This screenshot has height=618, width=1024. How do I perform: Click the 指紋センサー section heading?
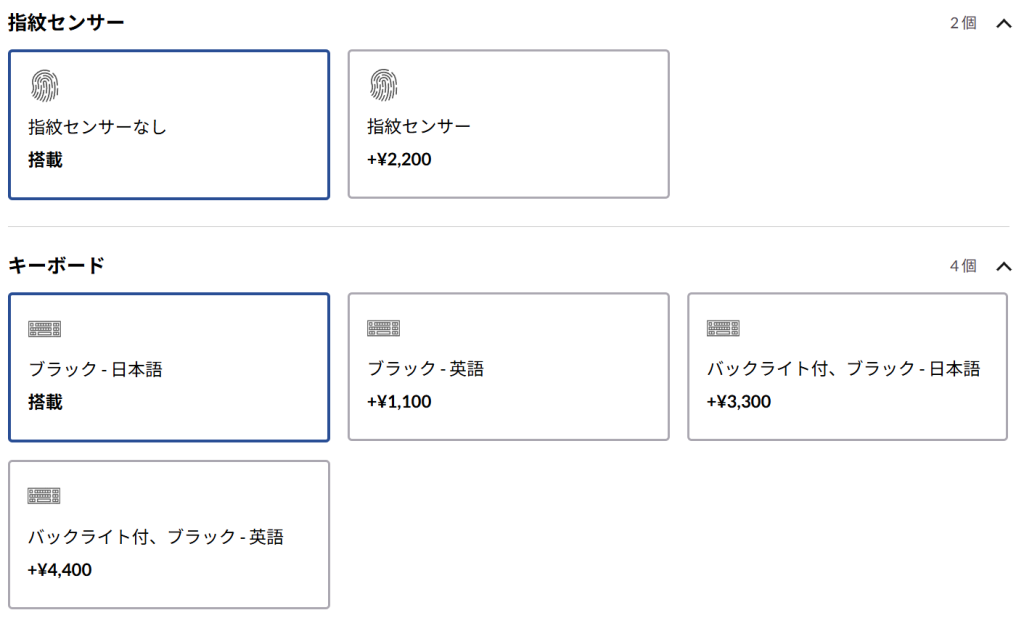(66, 23)
